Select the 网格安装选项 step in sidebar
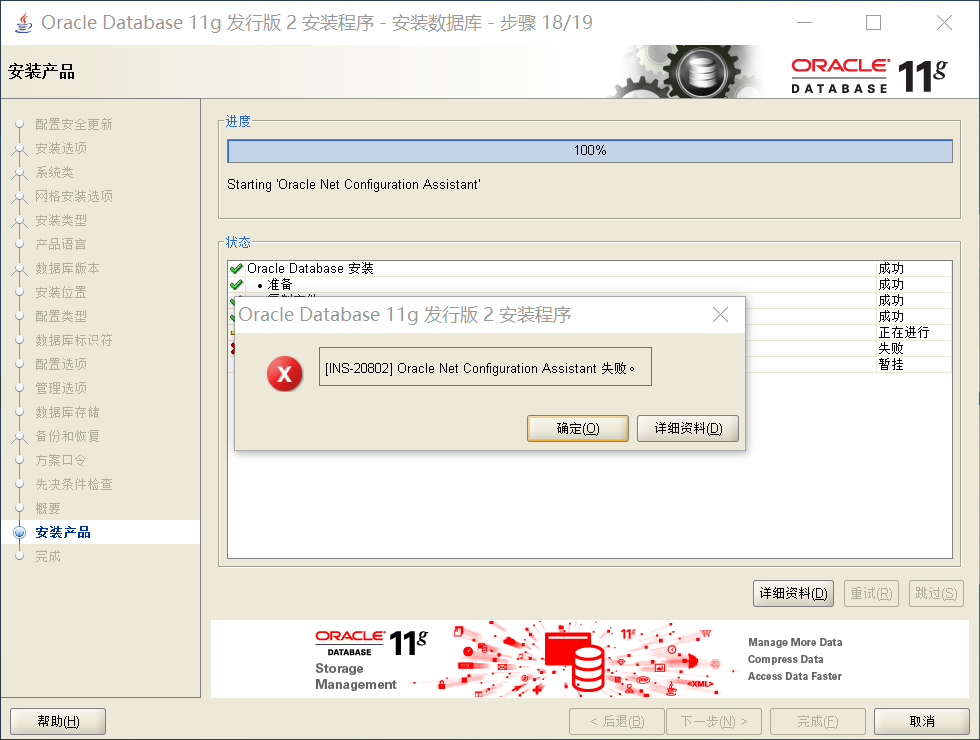 [x=74, y=196]
